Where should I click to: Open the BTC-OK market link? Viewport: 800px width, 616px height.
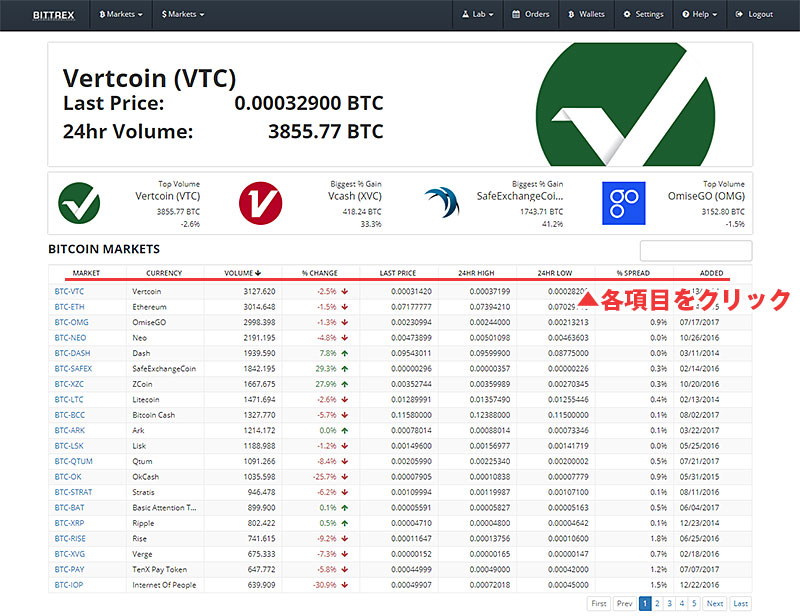pyautogui.click(x=68, y=477)
